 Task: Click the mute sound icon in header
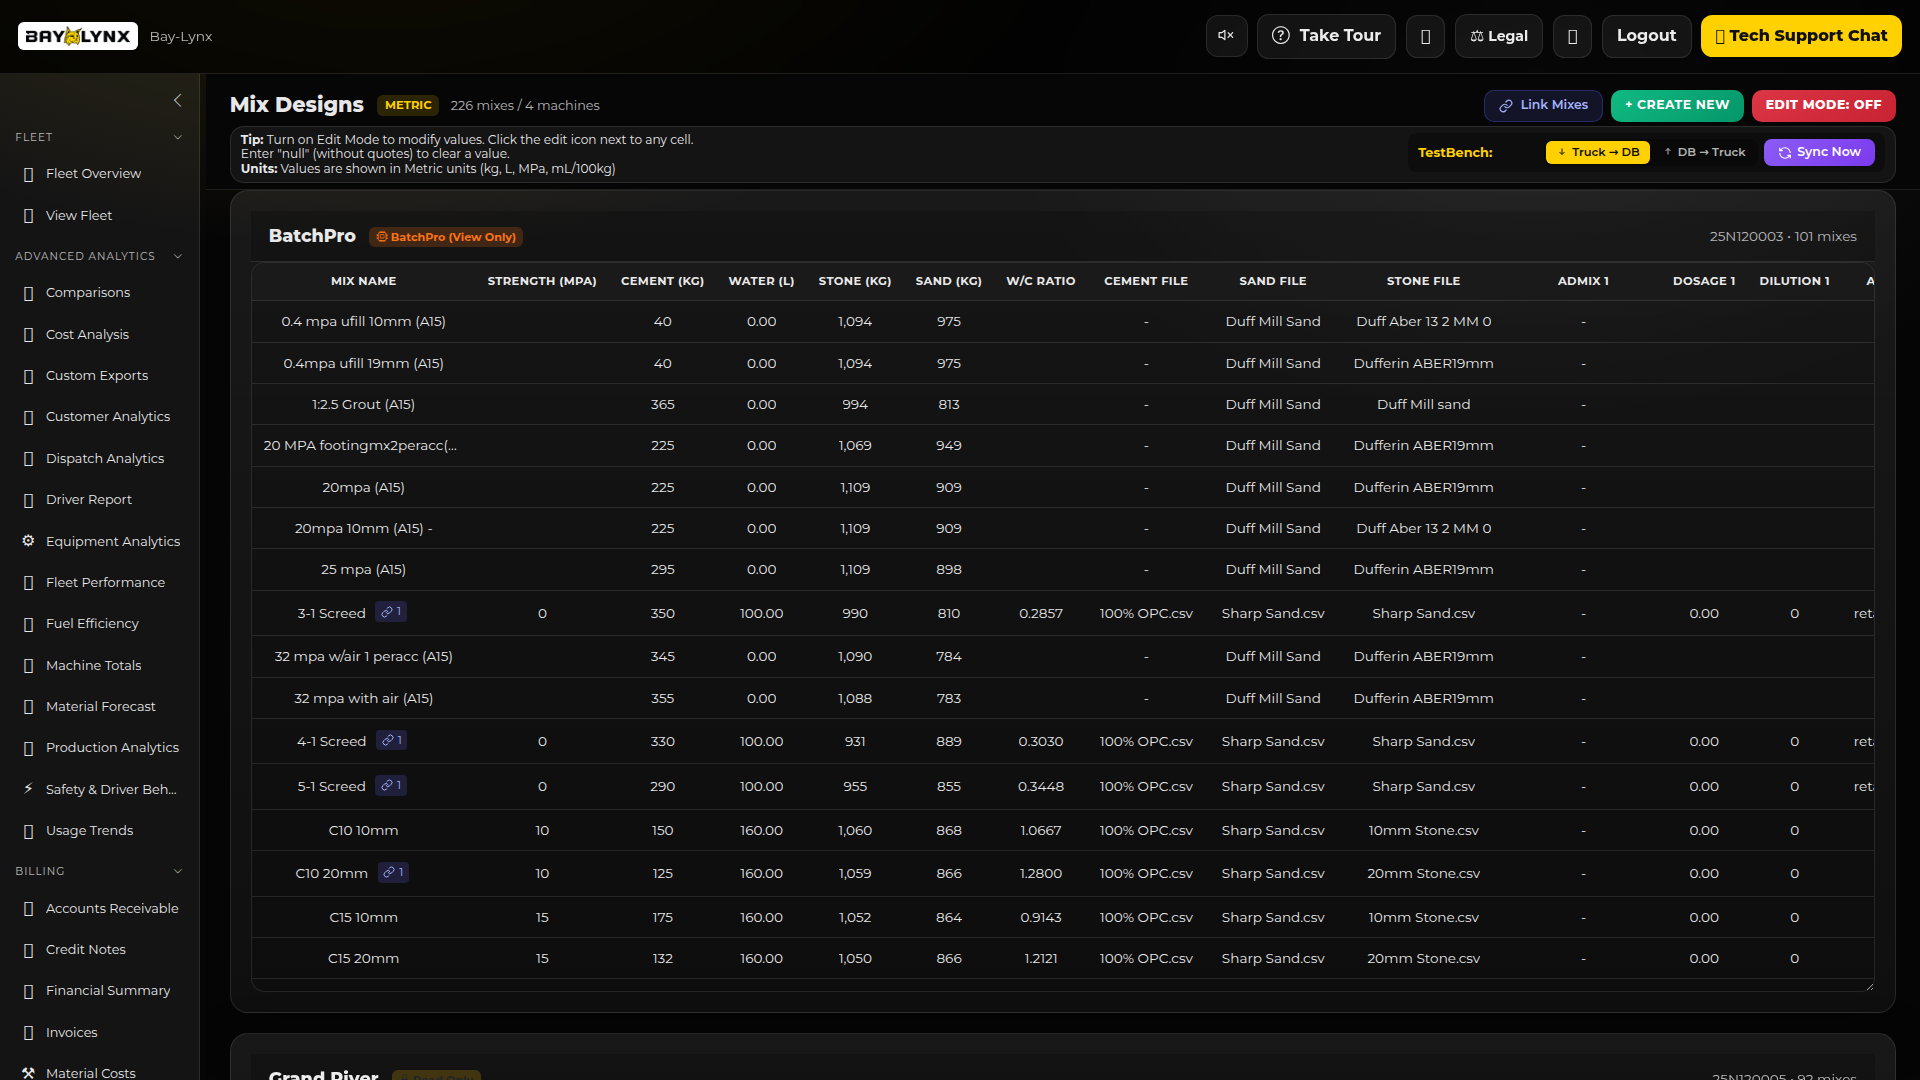point(1226,36)
